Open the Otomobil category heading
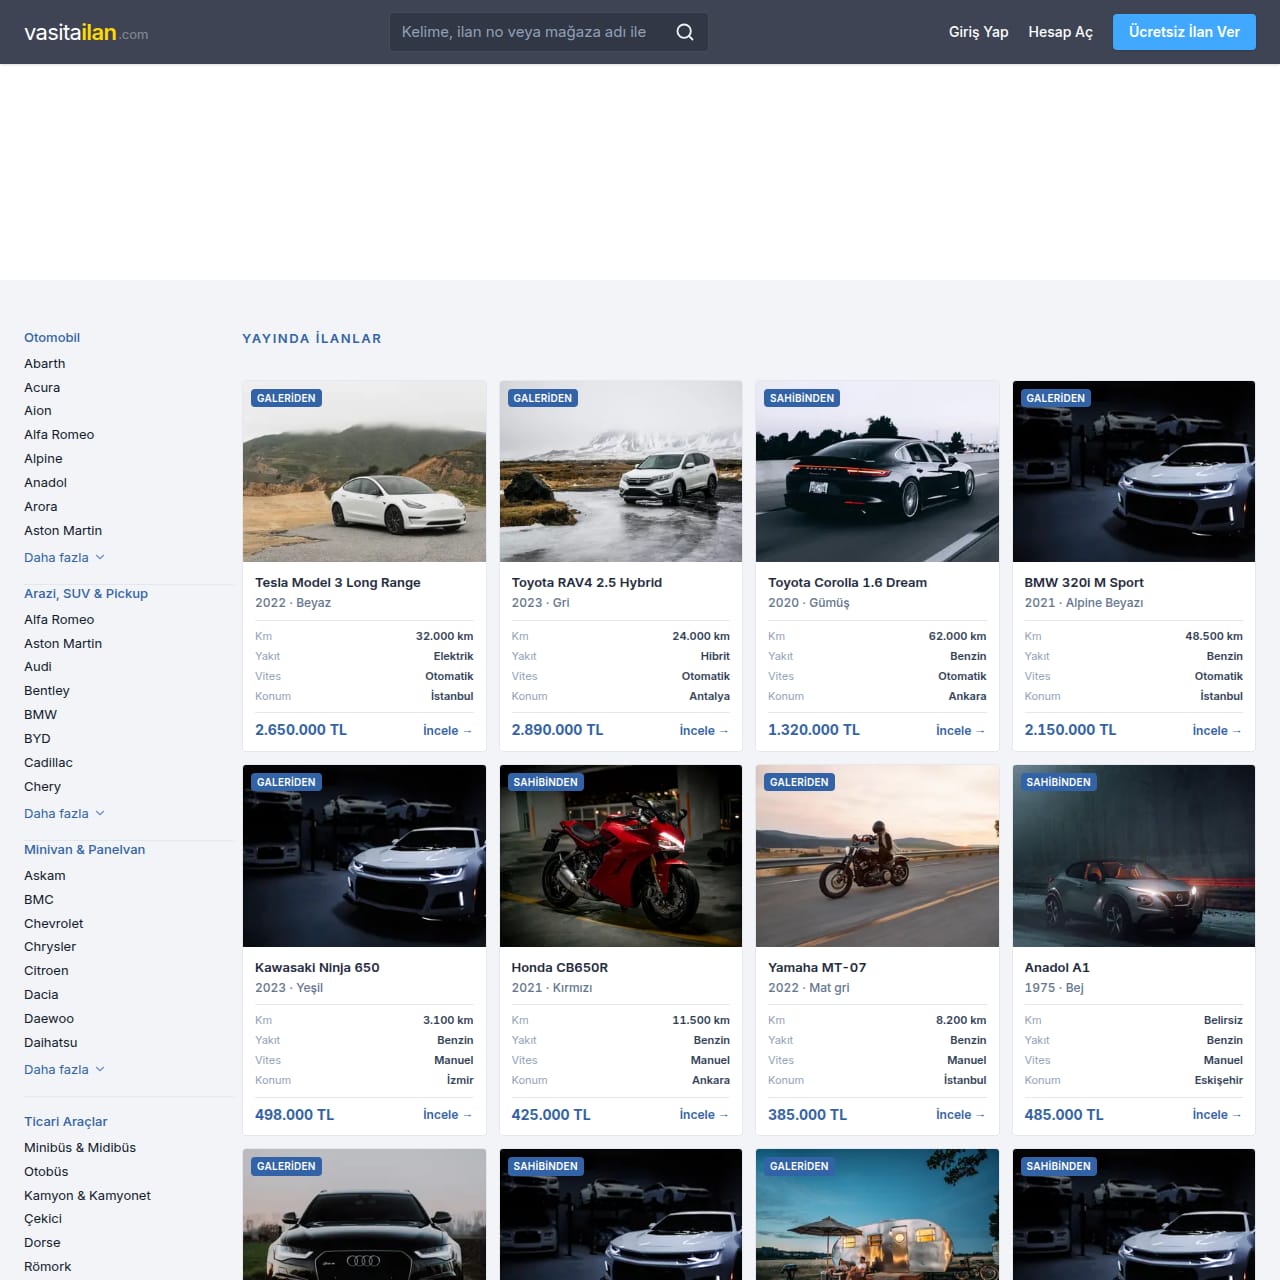 pos(52,338)
